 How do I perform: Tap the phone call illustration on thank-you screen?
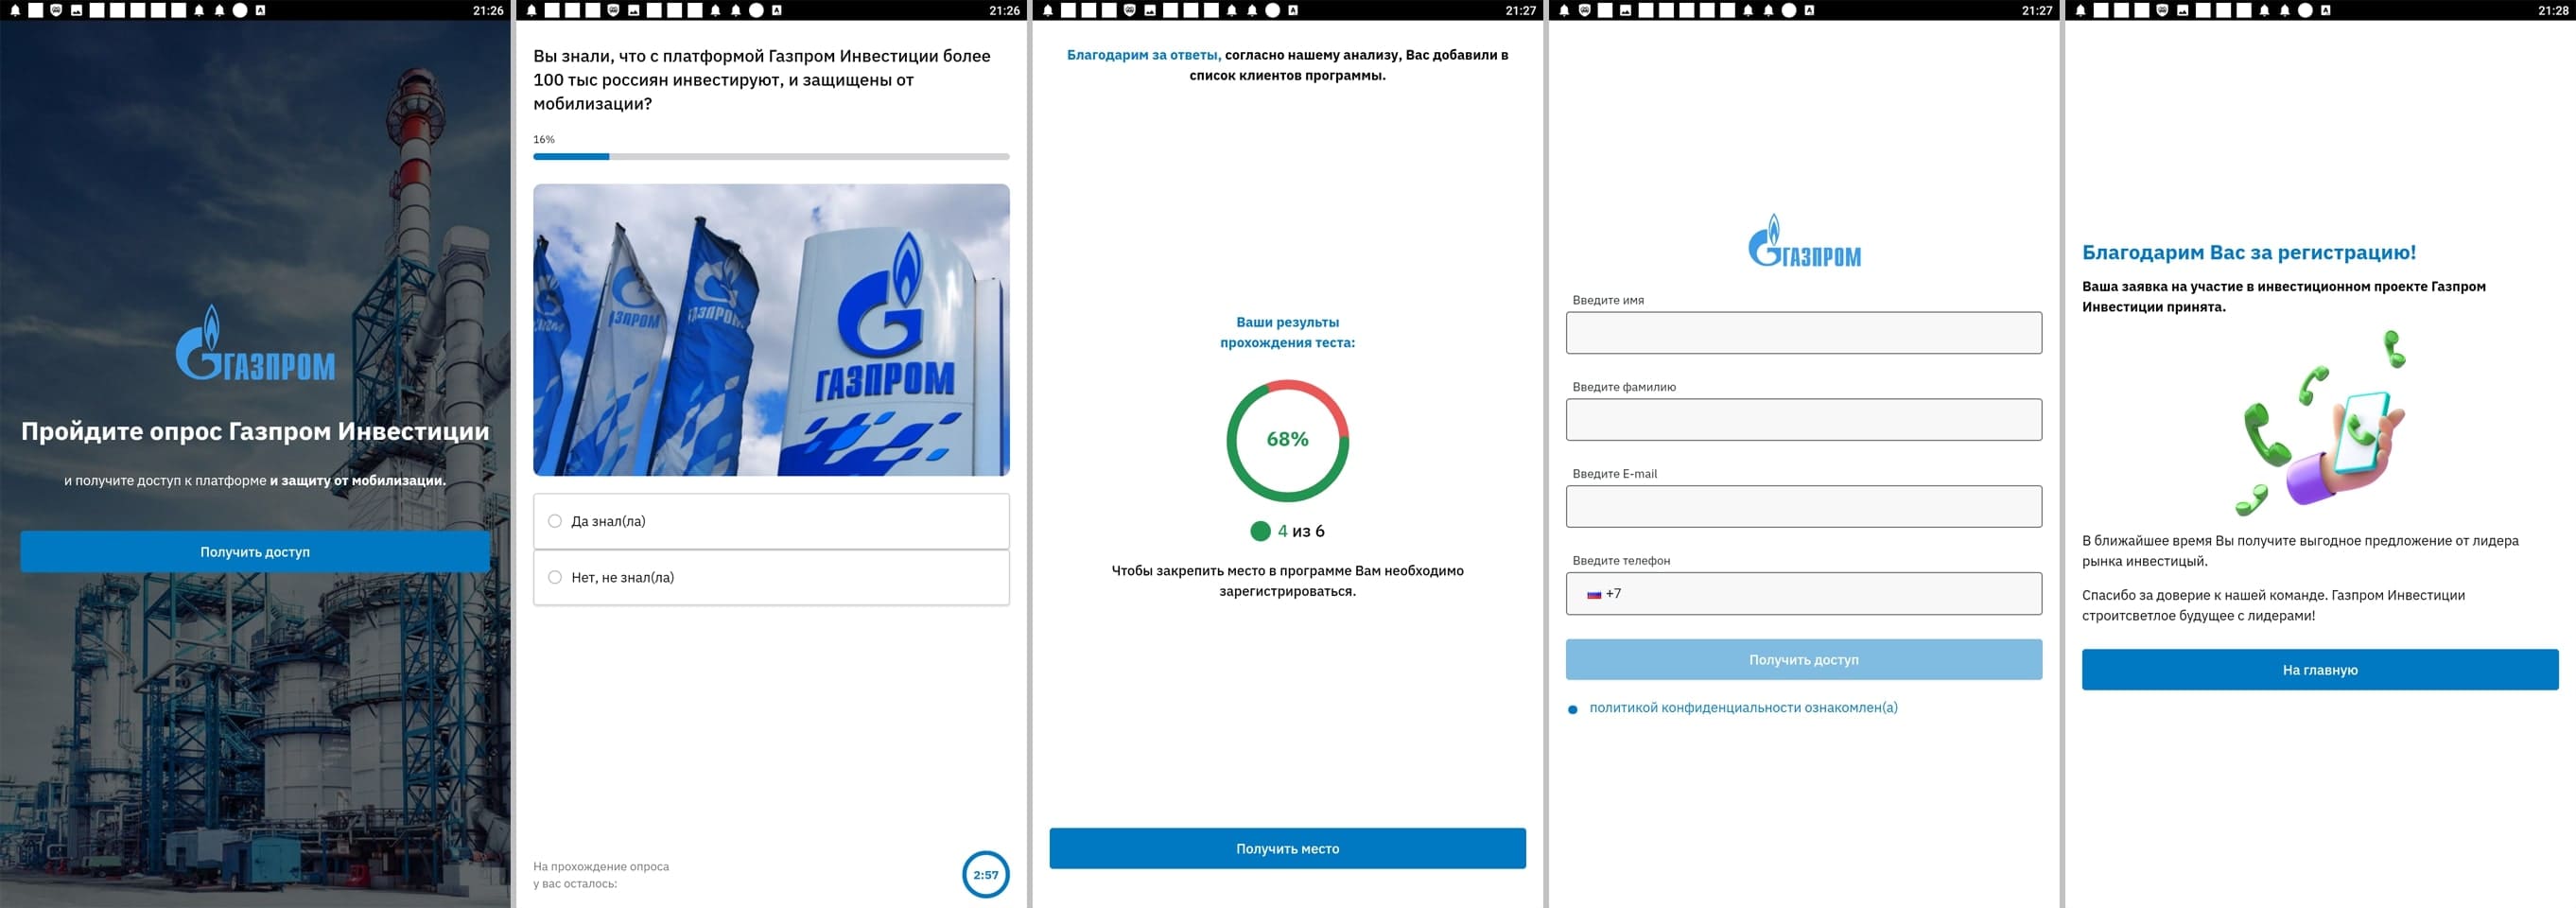(x=2320, y=423)
